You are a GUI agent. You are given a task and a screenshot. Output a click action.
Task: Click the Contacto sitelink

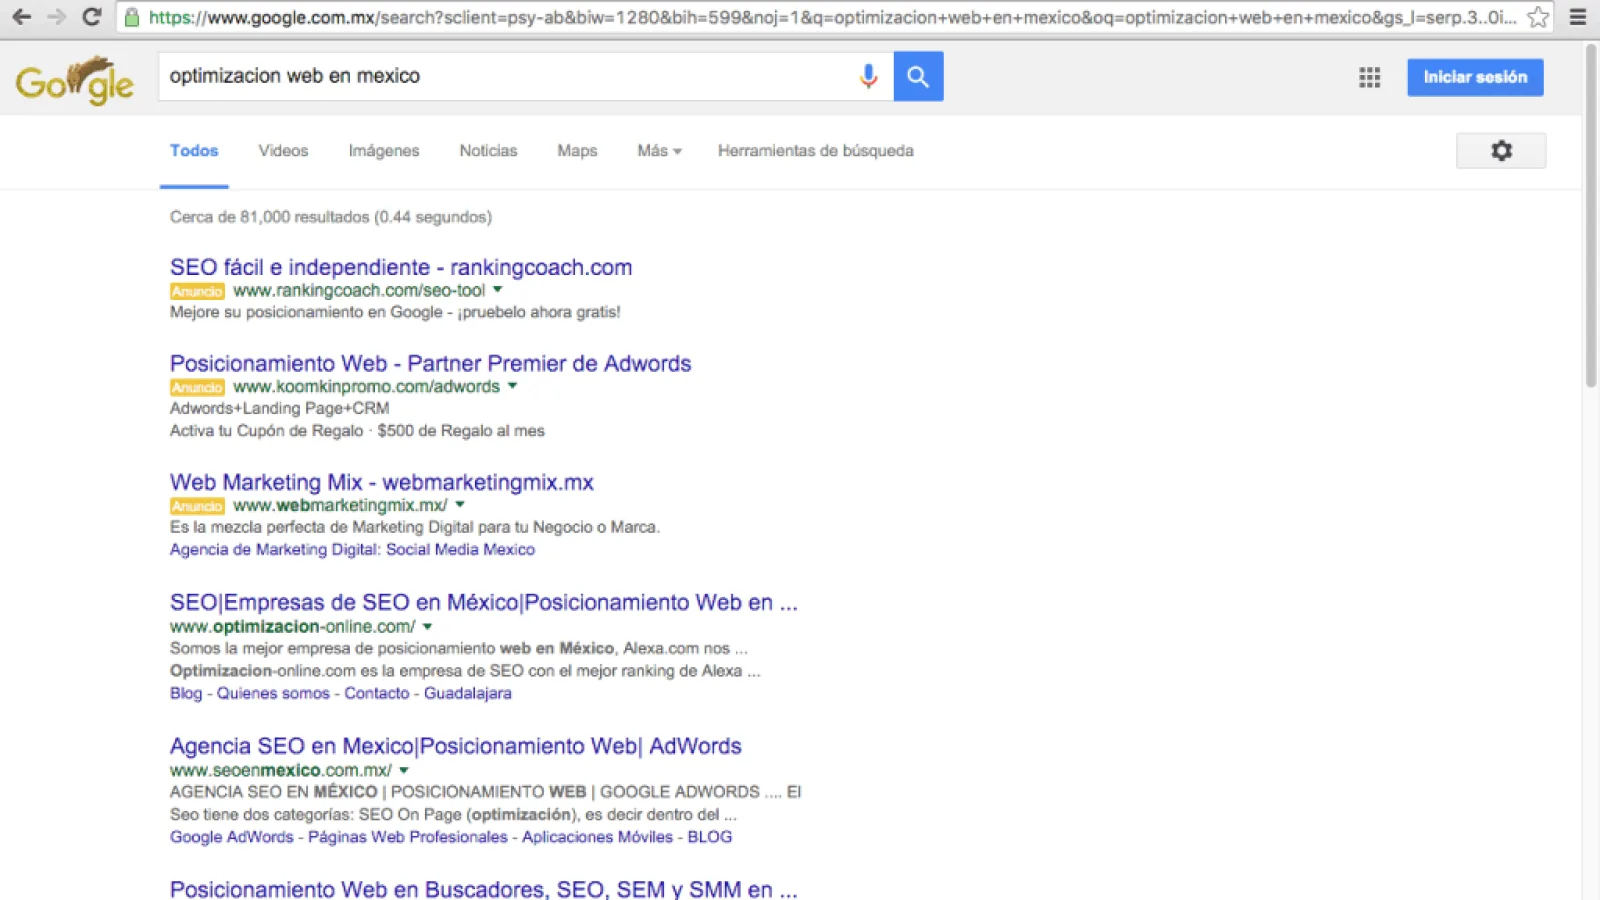[x=377, y=694]
